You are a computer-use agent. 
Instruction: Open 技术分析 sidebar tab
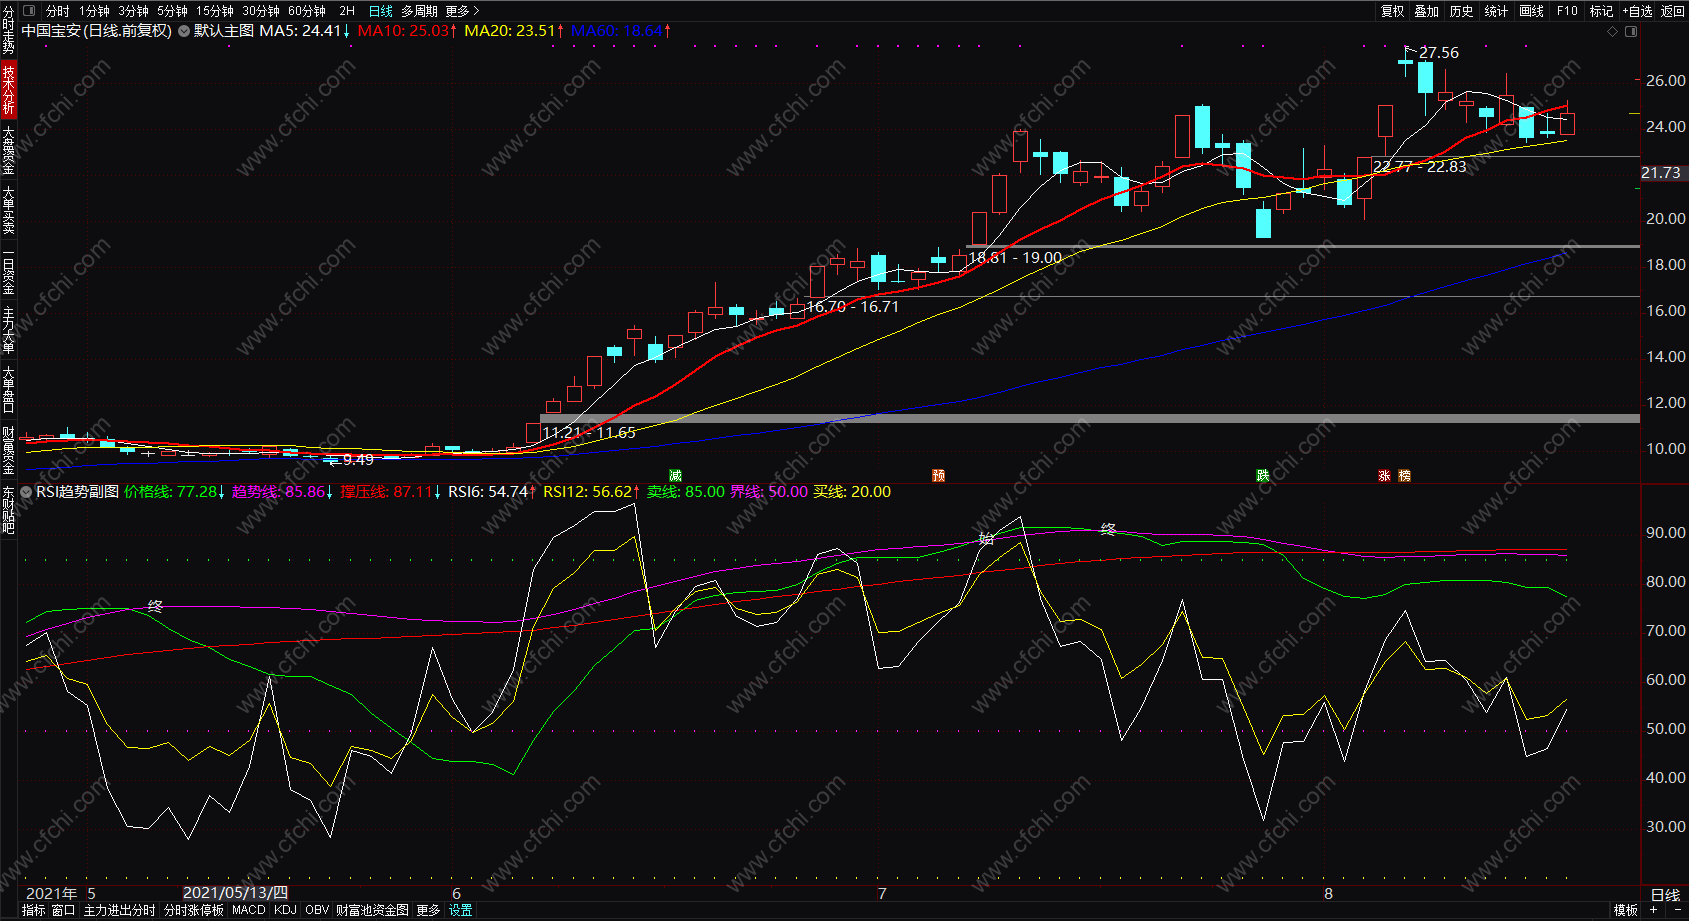[8, 90]
